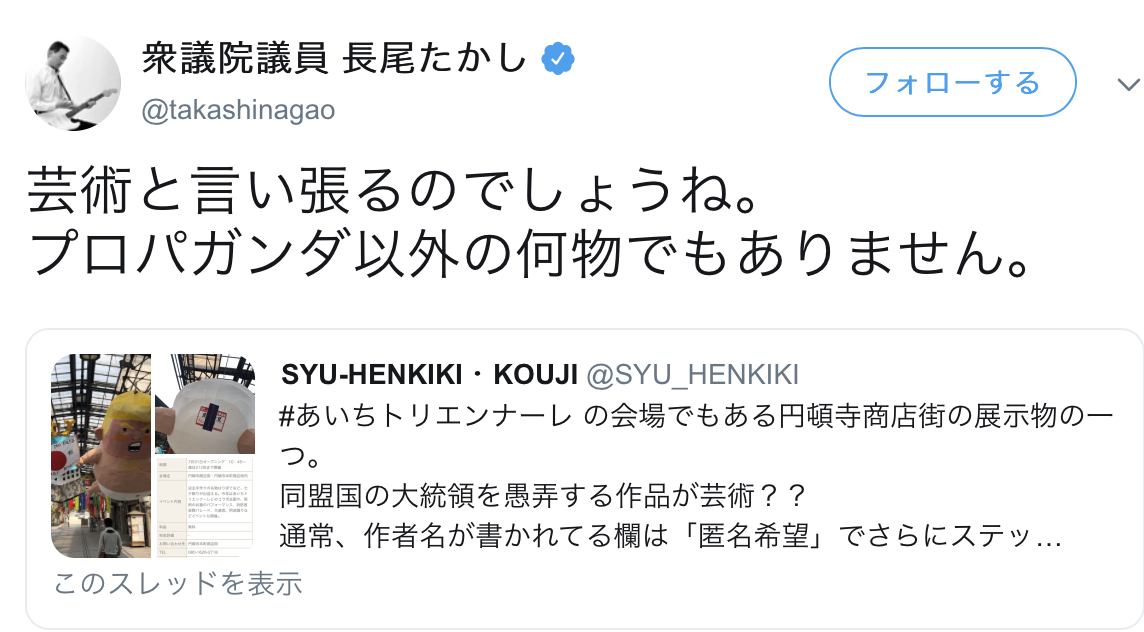Click the blue verified badge next to 長尾たかし
This screenshot has height=632, width=1144.
[x=558, y=58]
